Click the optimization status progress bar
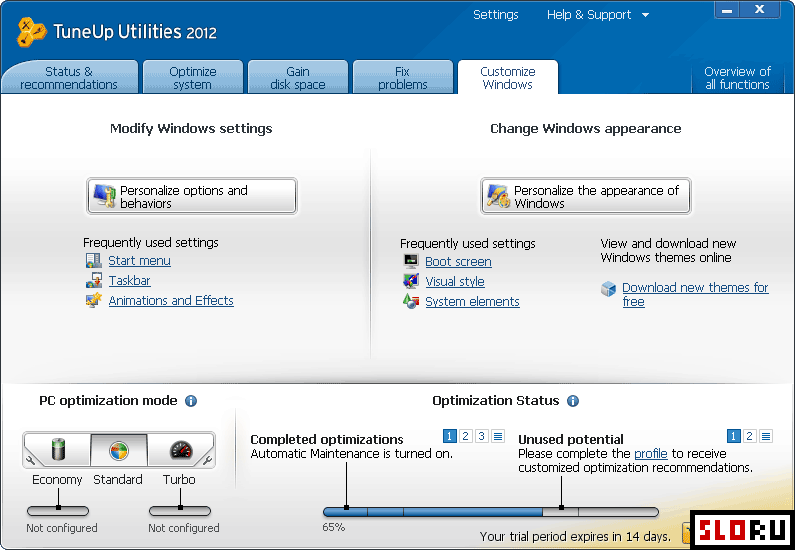This screenshot has height=550, width=795. pyautogui.click(x=491, y=512)
